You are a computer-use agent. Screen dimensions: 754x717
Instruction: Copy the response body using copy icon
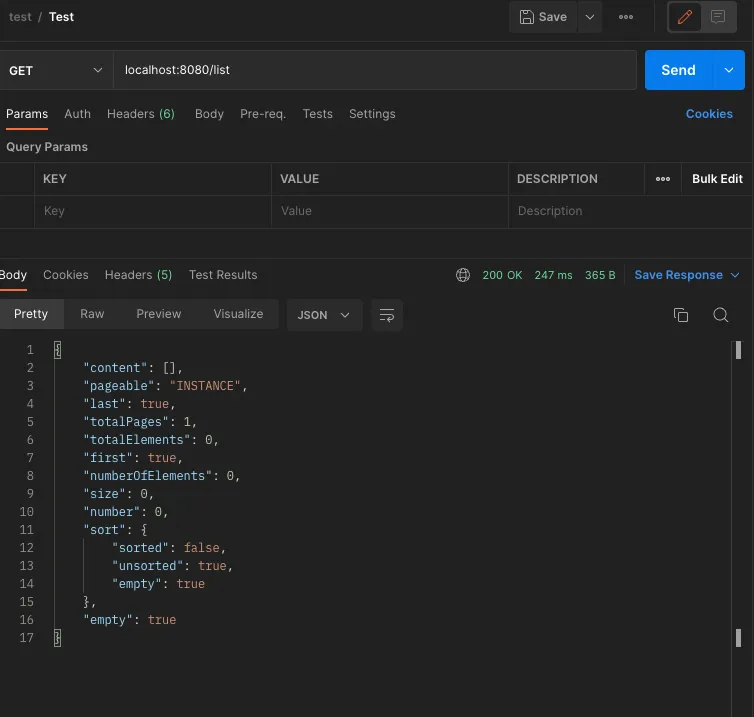point(681,315)
